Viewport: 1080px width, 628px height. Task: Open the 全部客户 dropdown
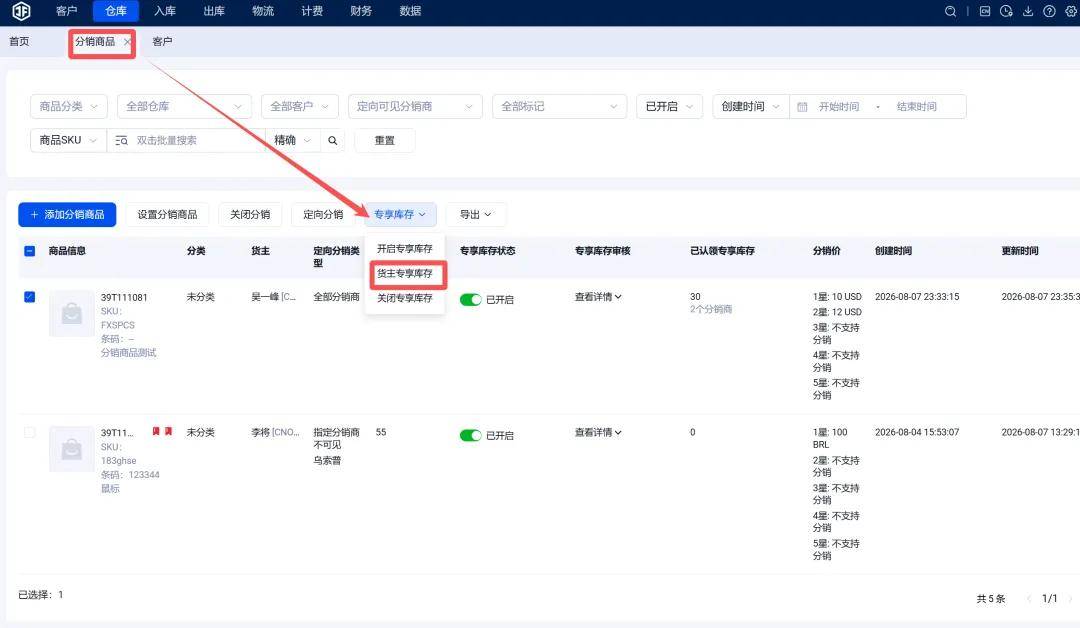tap(300, 107)
